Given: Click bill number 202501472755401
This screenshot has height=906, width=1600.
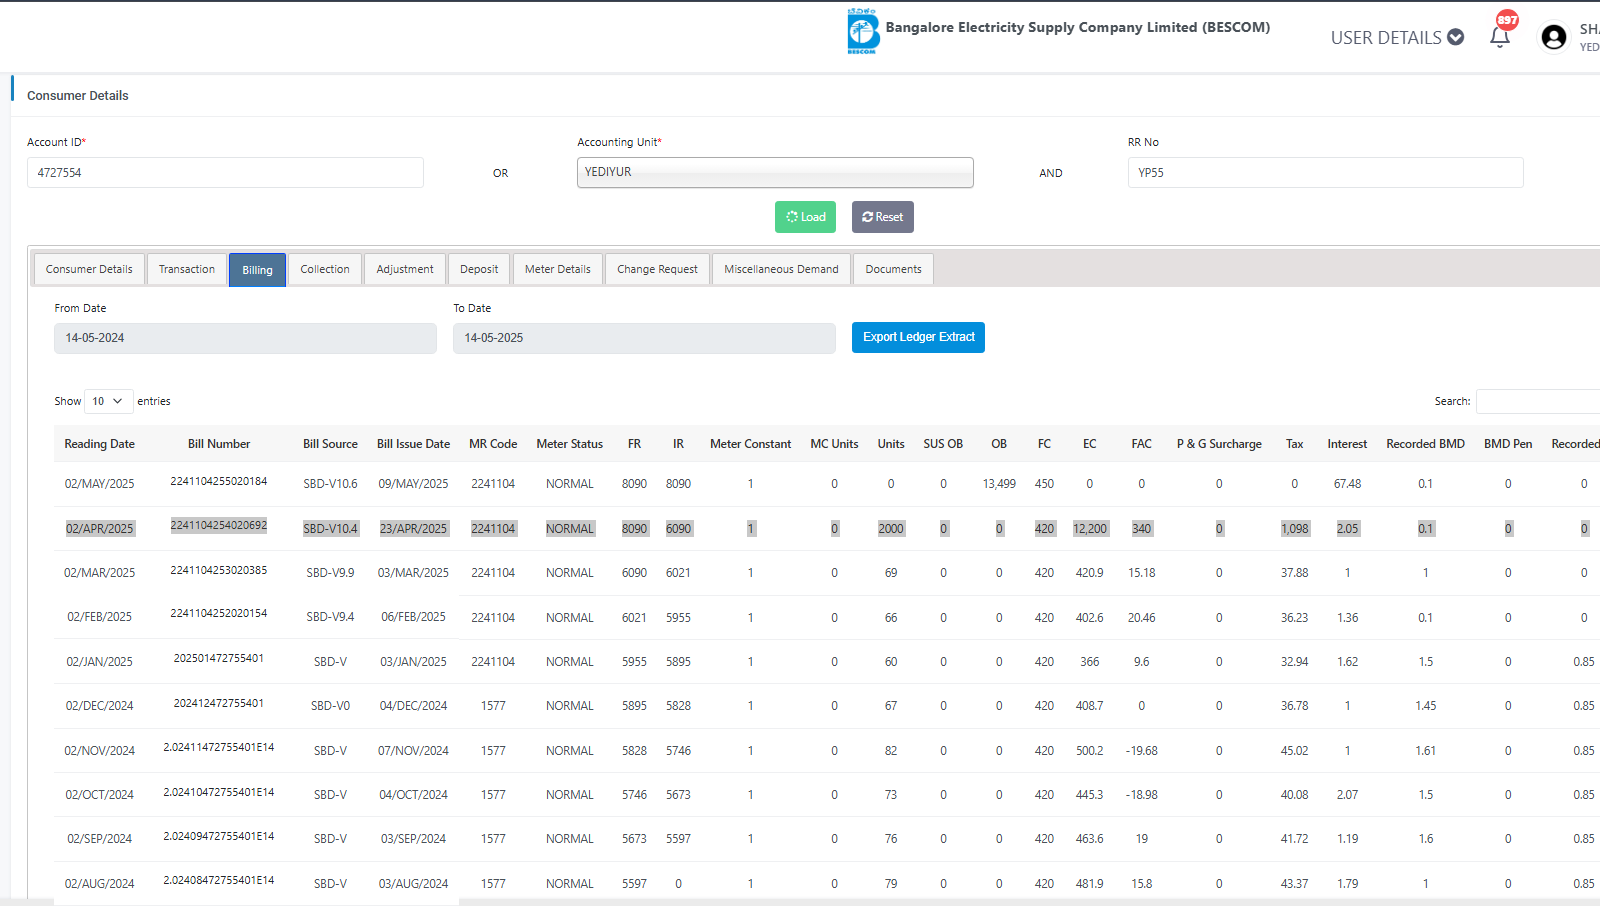Looking at the screenshot, I should (x=219, y=658).
